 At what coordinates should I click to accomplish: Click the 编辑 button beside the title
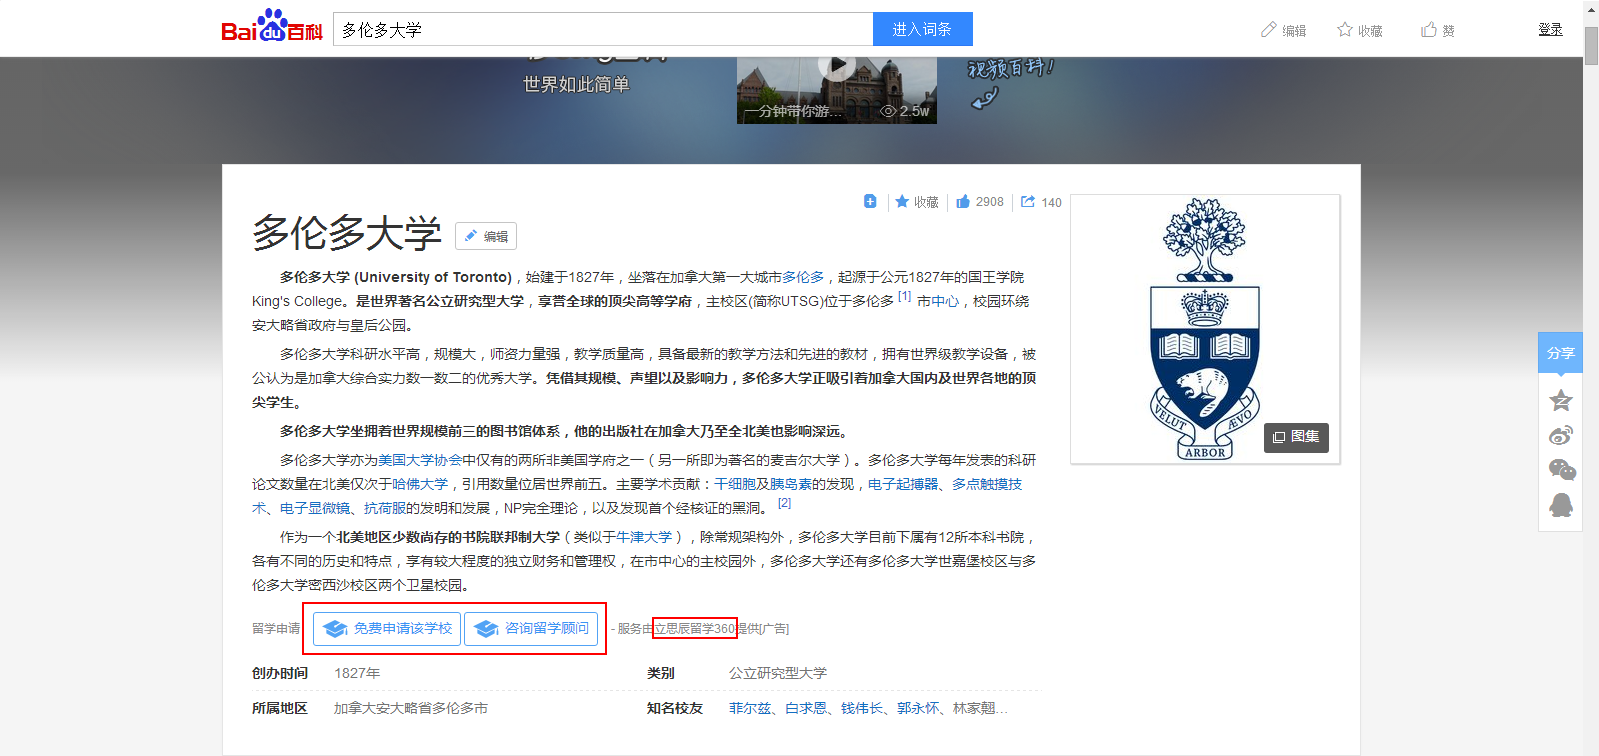[x=486, y=236]
